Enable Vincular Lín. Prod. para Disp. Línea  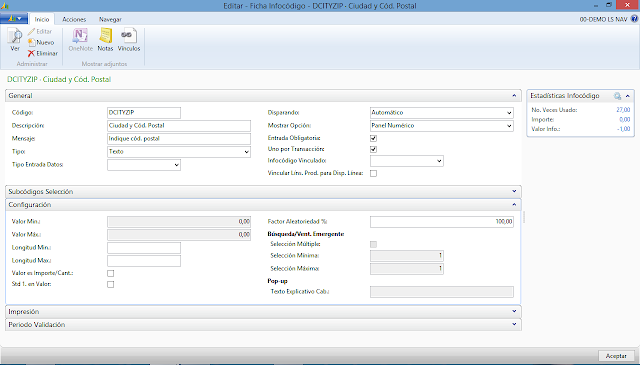[373, 174]
